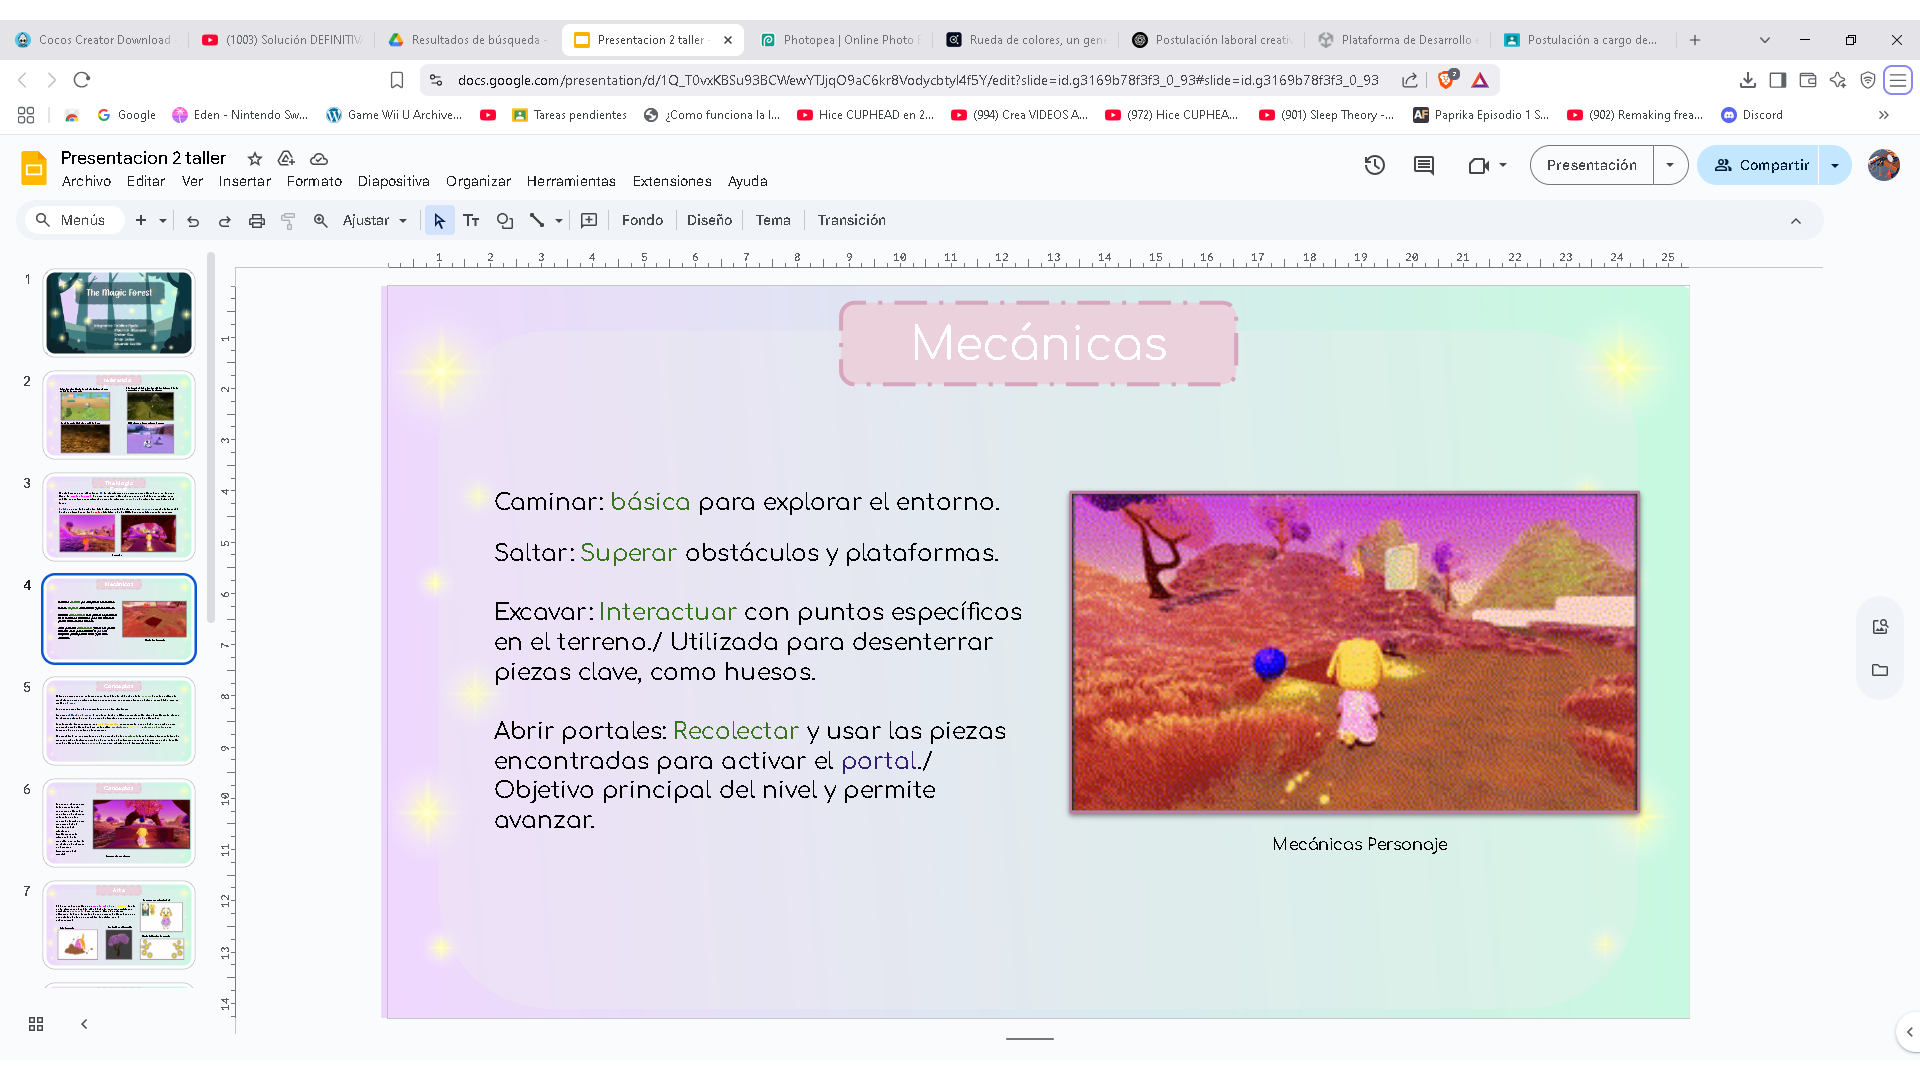Image resolution: width=1920 pixels, height=1080 pixels.
Task: Open the Insertar menu
Action: click(245, 181)
